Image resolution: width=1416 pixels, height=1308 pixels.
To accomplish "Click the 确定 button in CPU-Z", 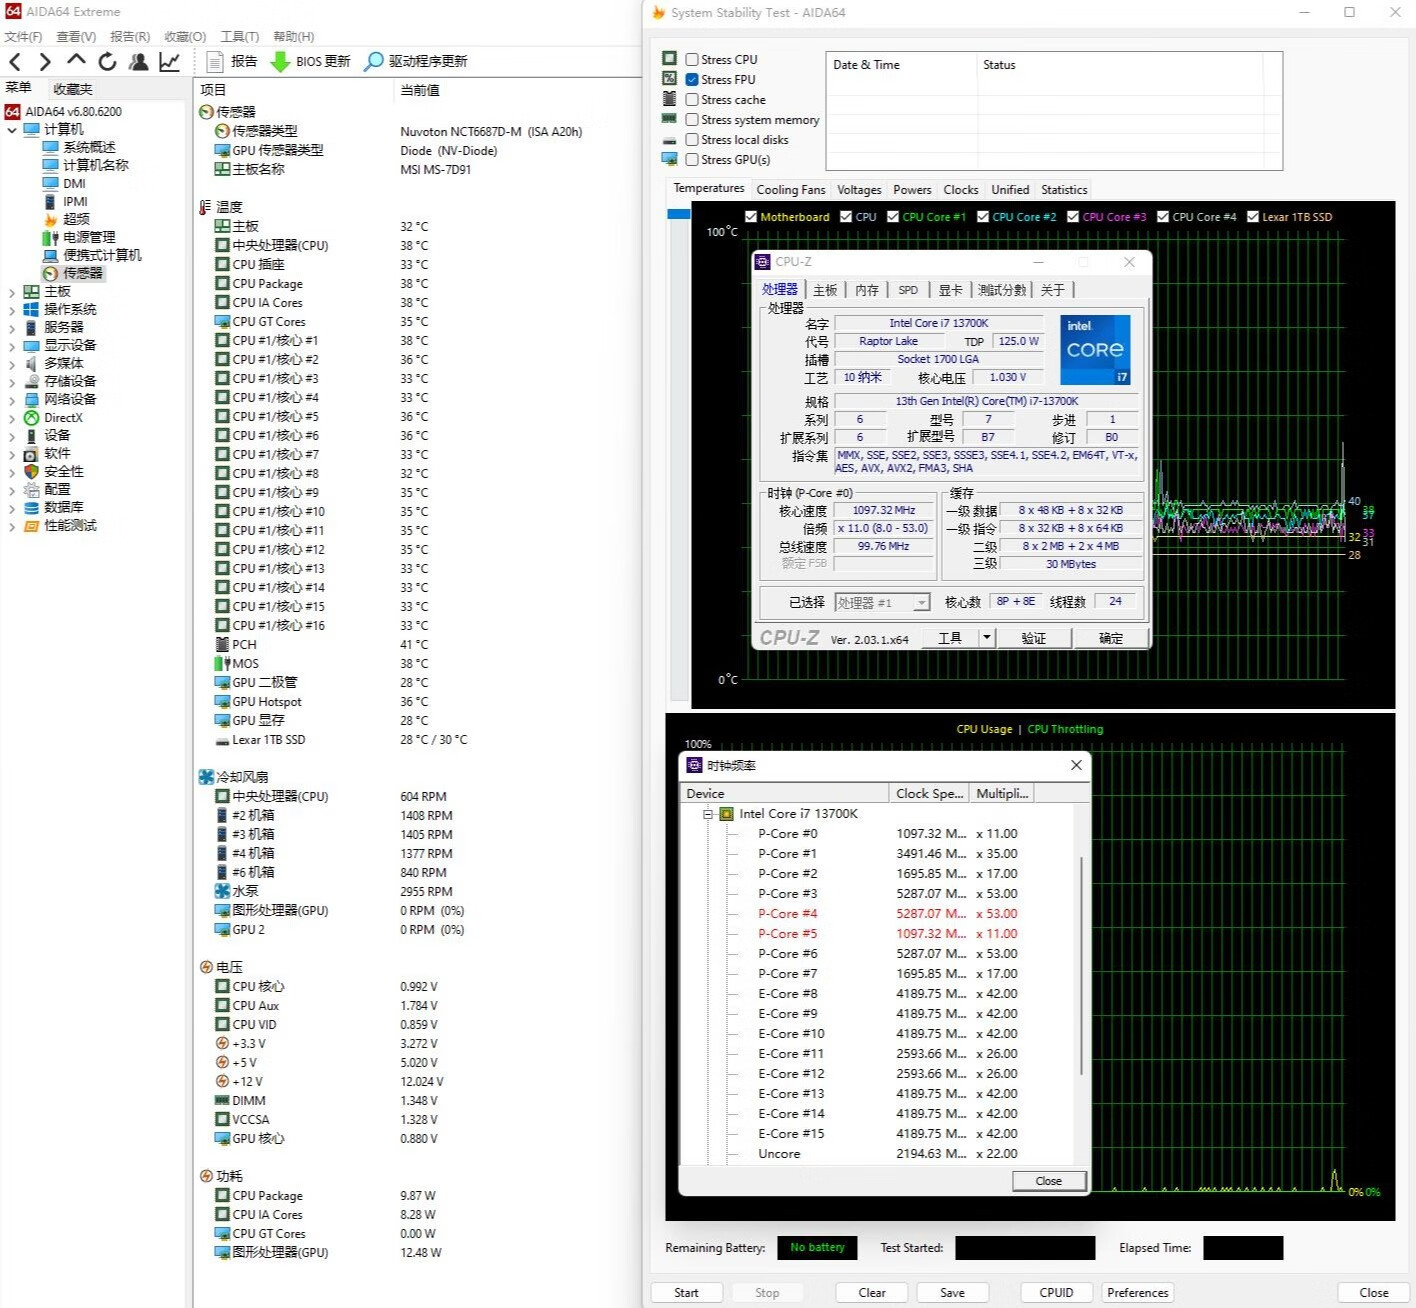I will pyautogui.click(x=1111, y=638).
